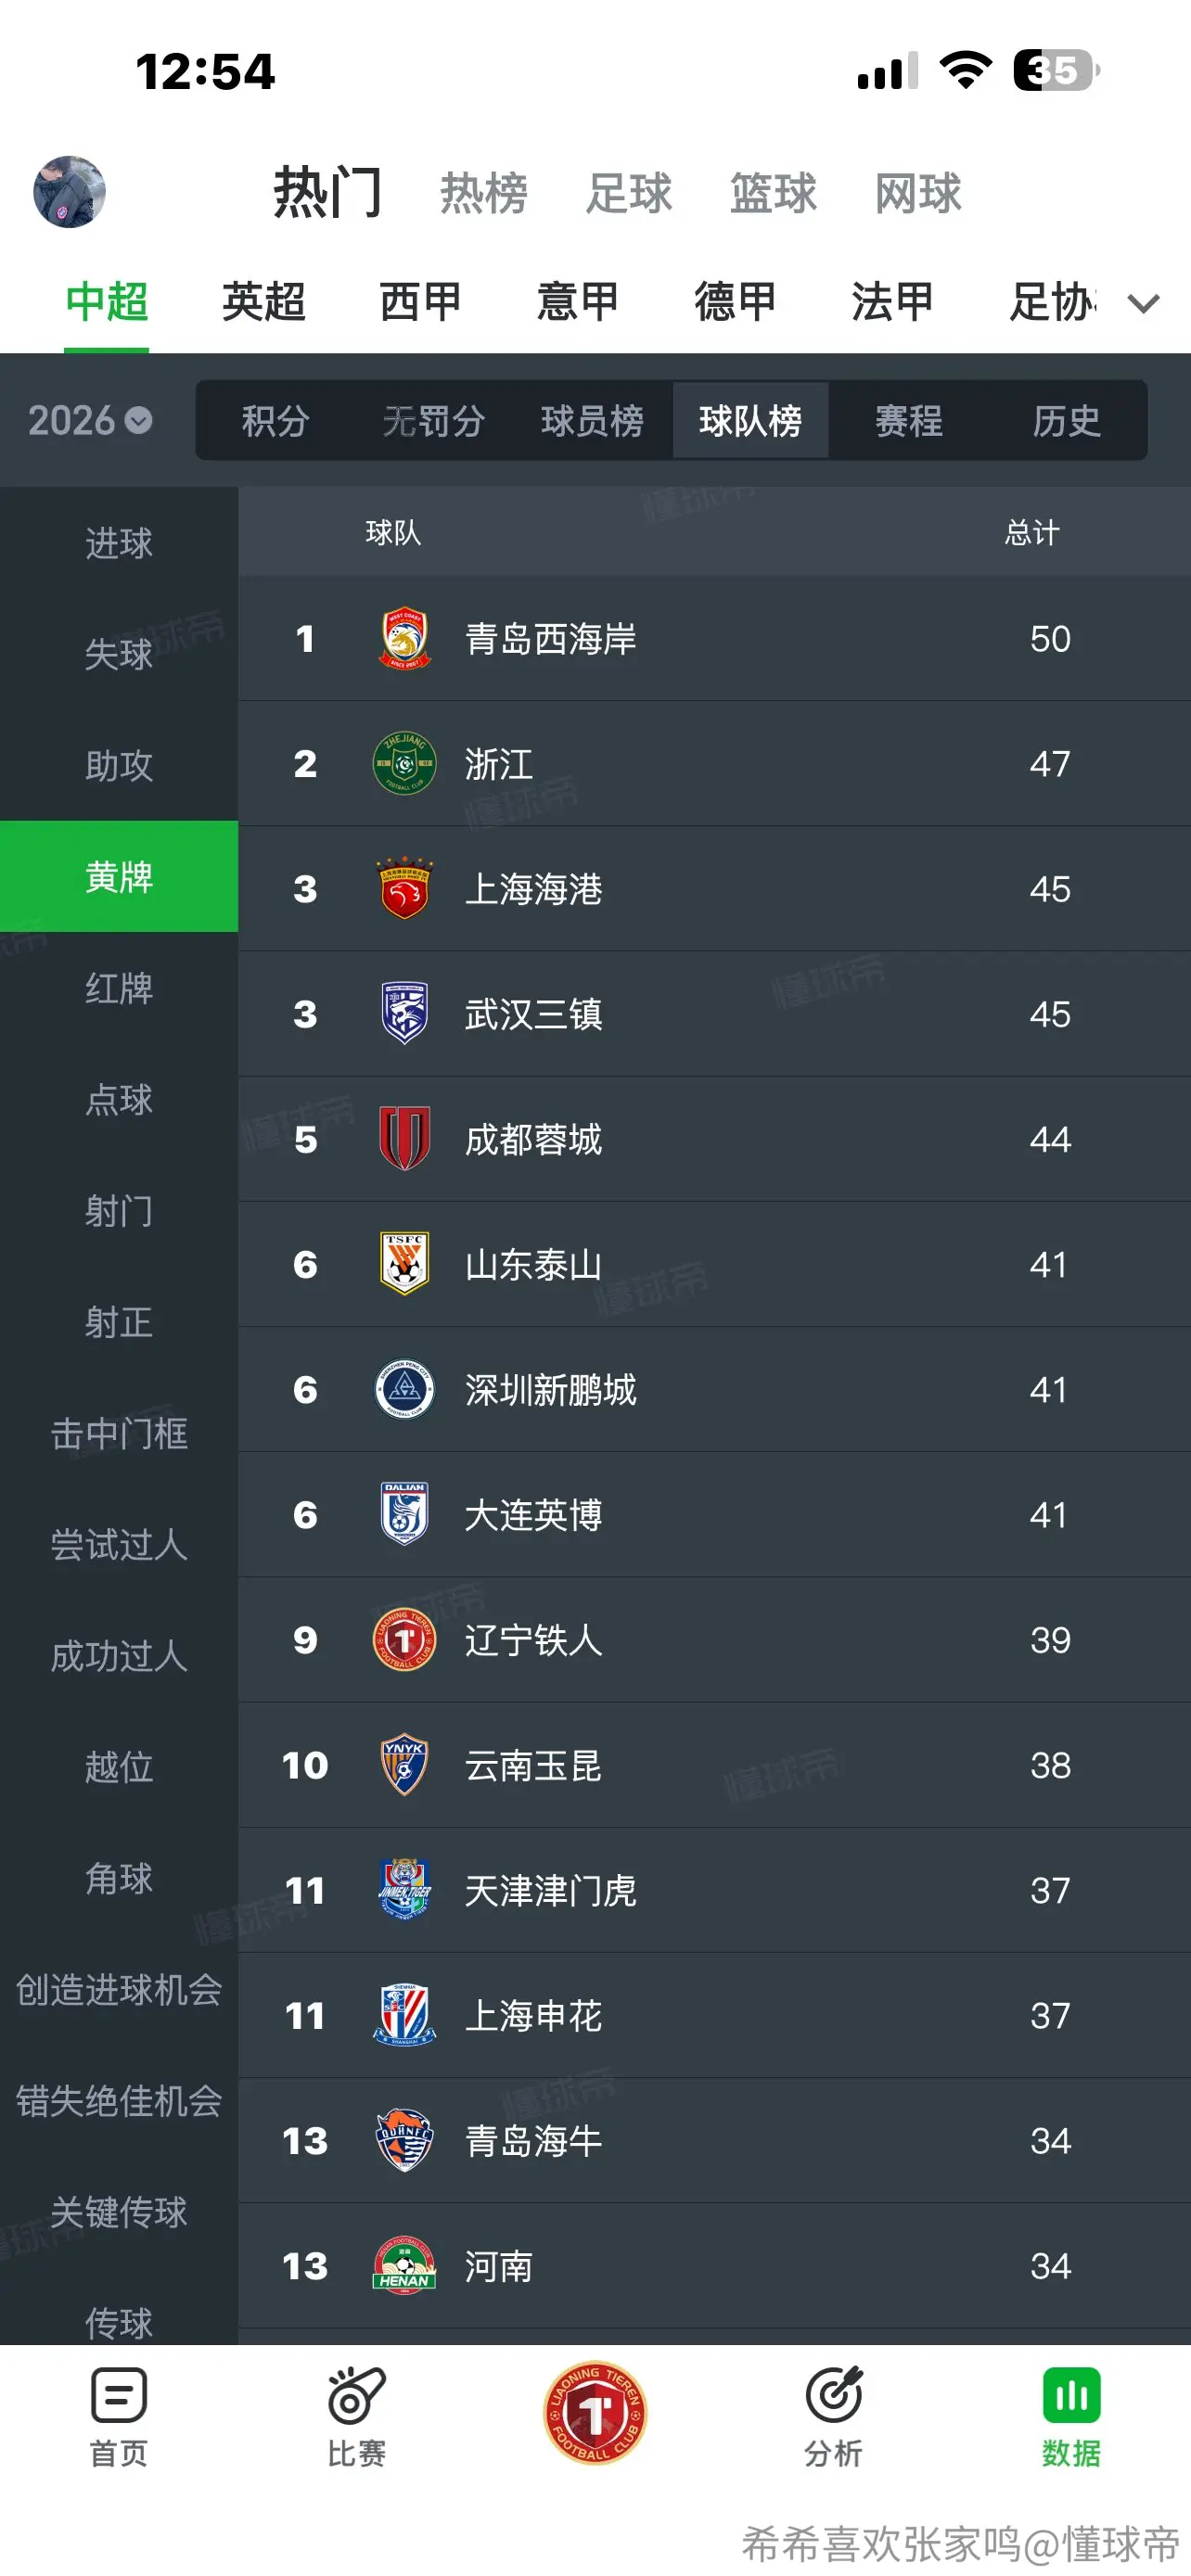Open the 成都蓉城 team row

714,1139
